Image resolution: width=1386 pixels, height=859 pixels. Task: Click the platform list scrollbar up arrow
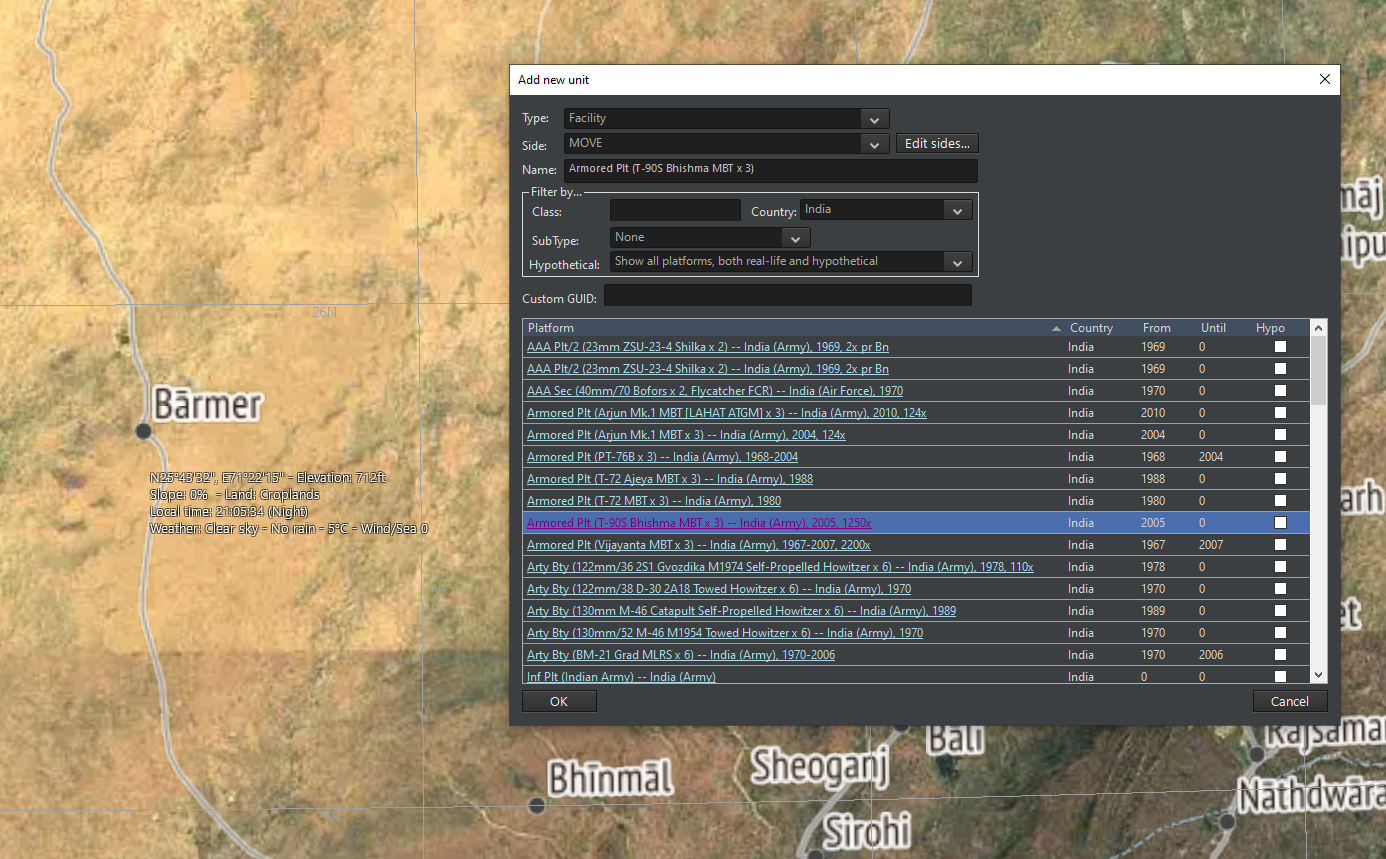coord(1318,327)
